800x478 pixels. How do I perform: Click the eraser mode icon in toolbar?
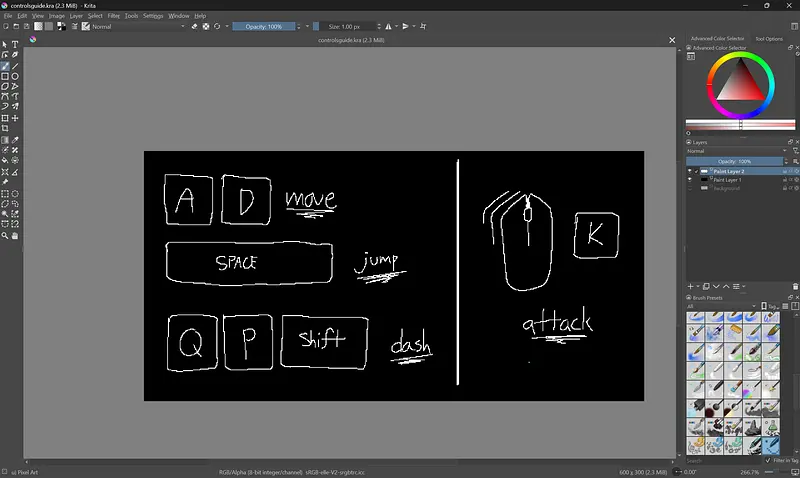coord(194,27)
